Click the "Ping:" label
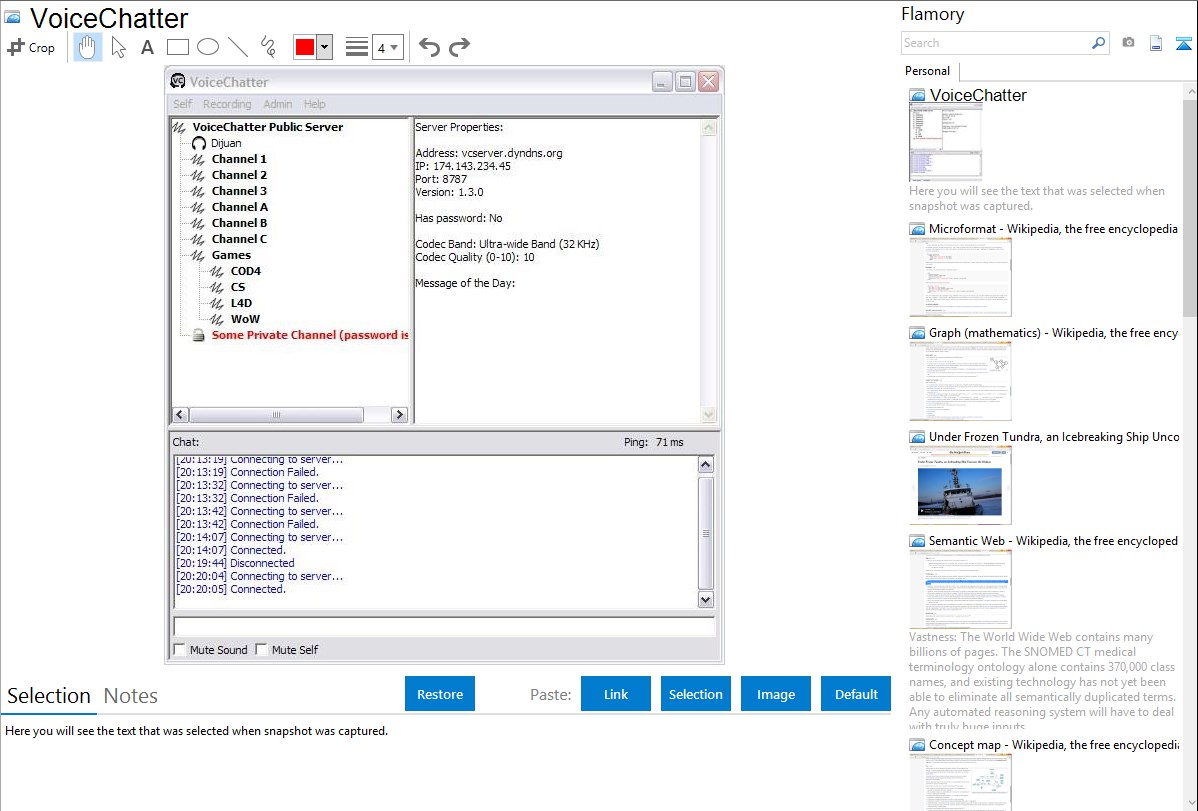The height and width of the screenshot is (811, 1198). click(x=636, y=442)
